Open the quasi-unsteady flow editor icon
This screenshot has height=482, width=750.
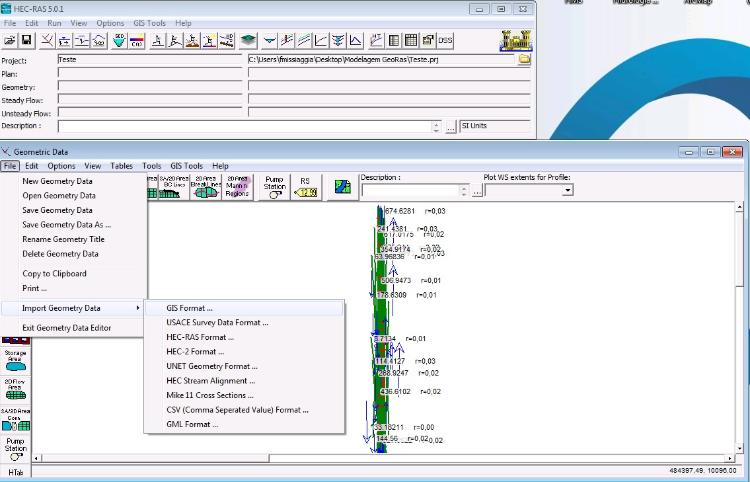(x=82, y=41)
